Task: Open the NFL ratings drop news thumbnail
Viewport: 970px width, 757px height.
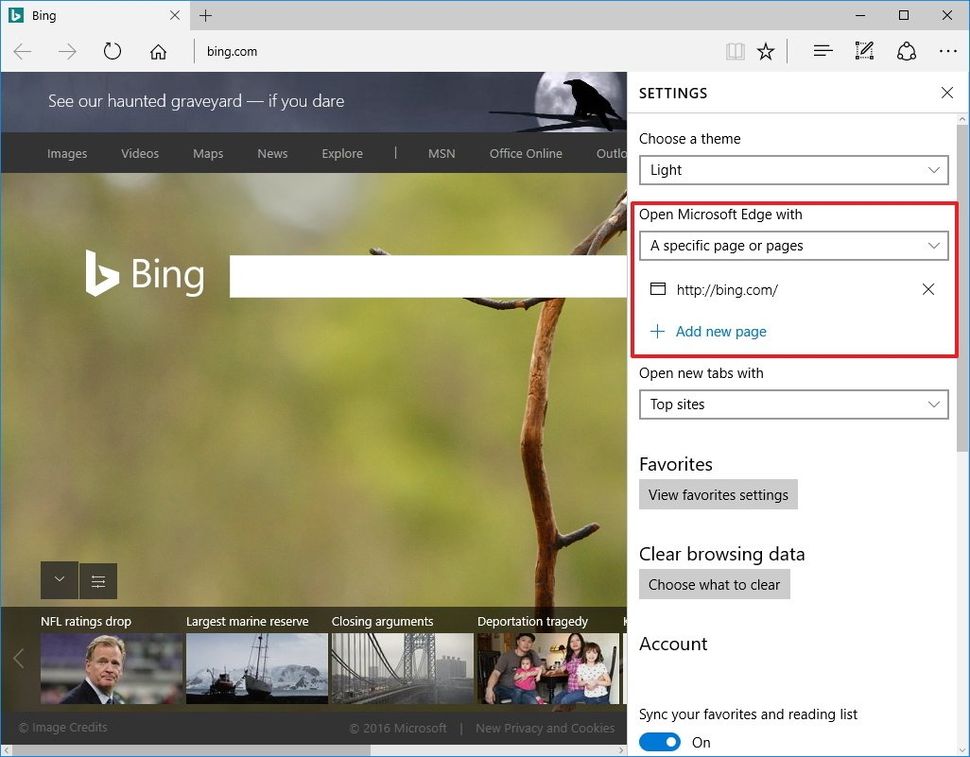Action: click(111, 668)
